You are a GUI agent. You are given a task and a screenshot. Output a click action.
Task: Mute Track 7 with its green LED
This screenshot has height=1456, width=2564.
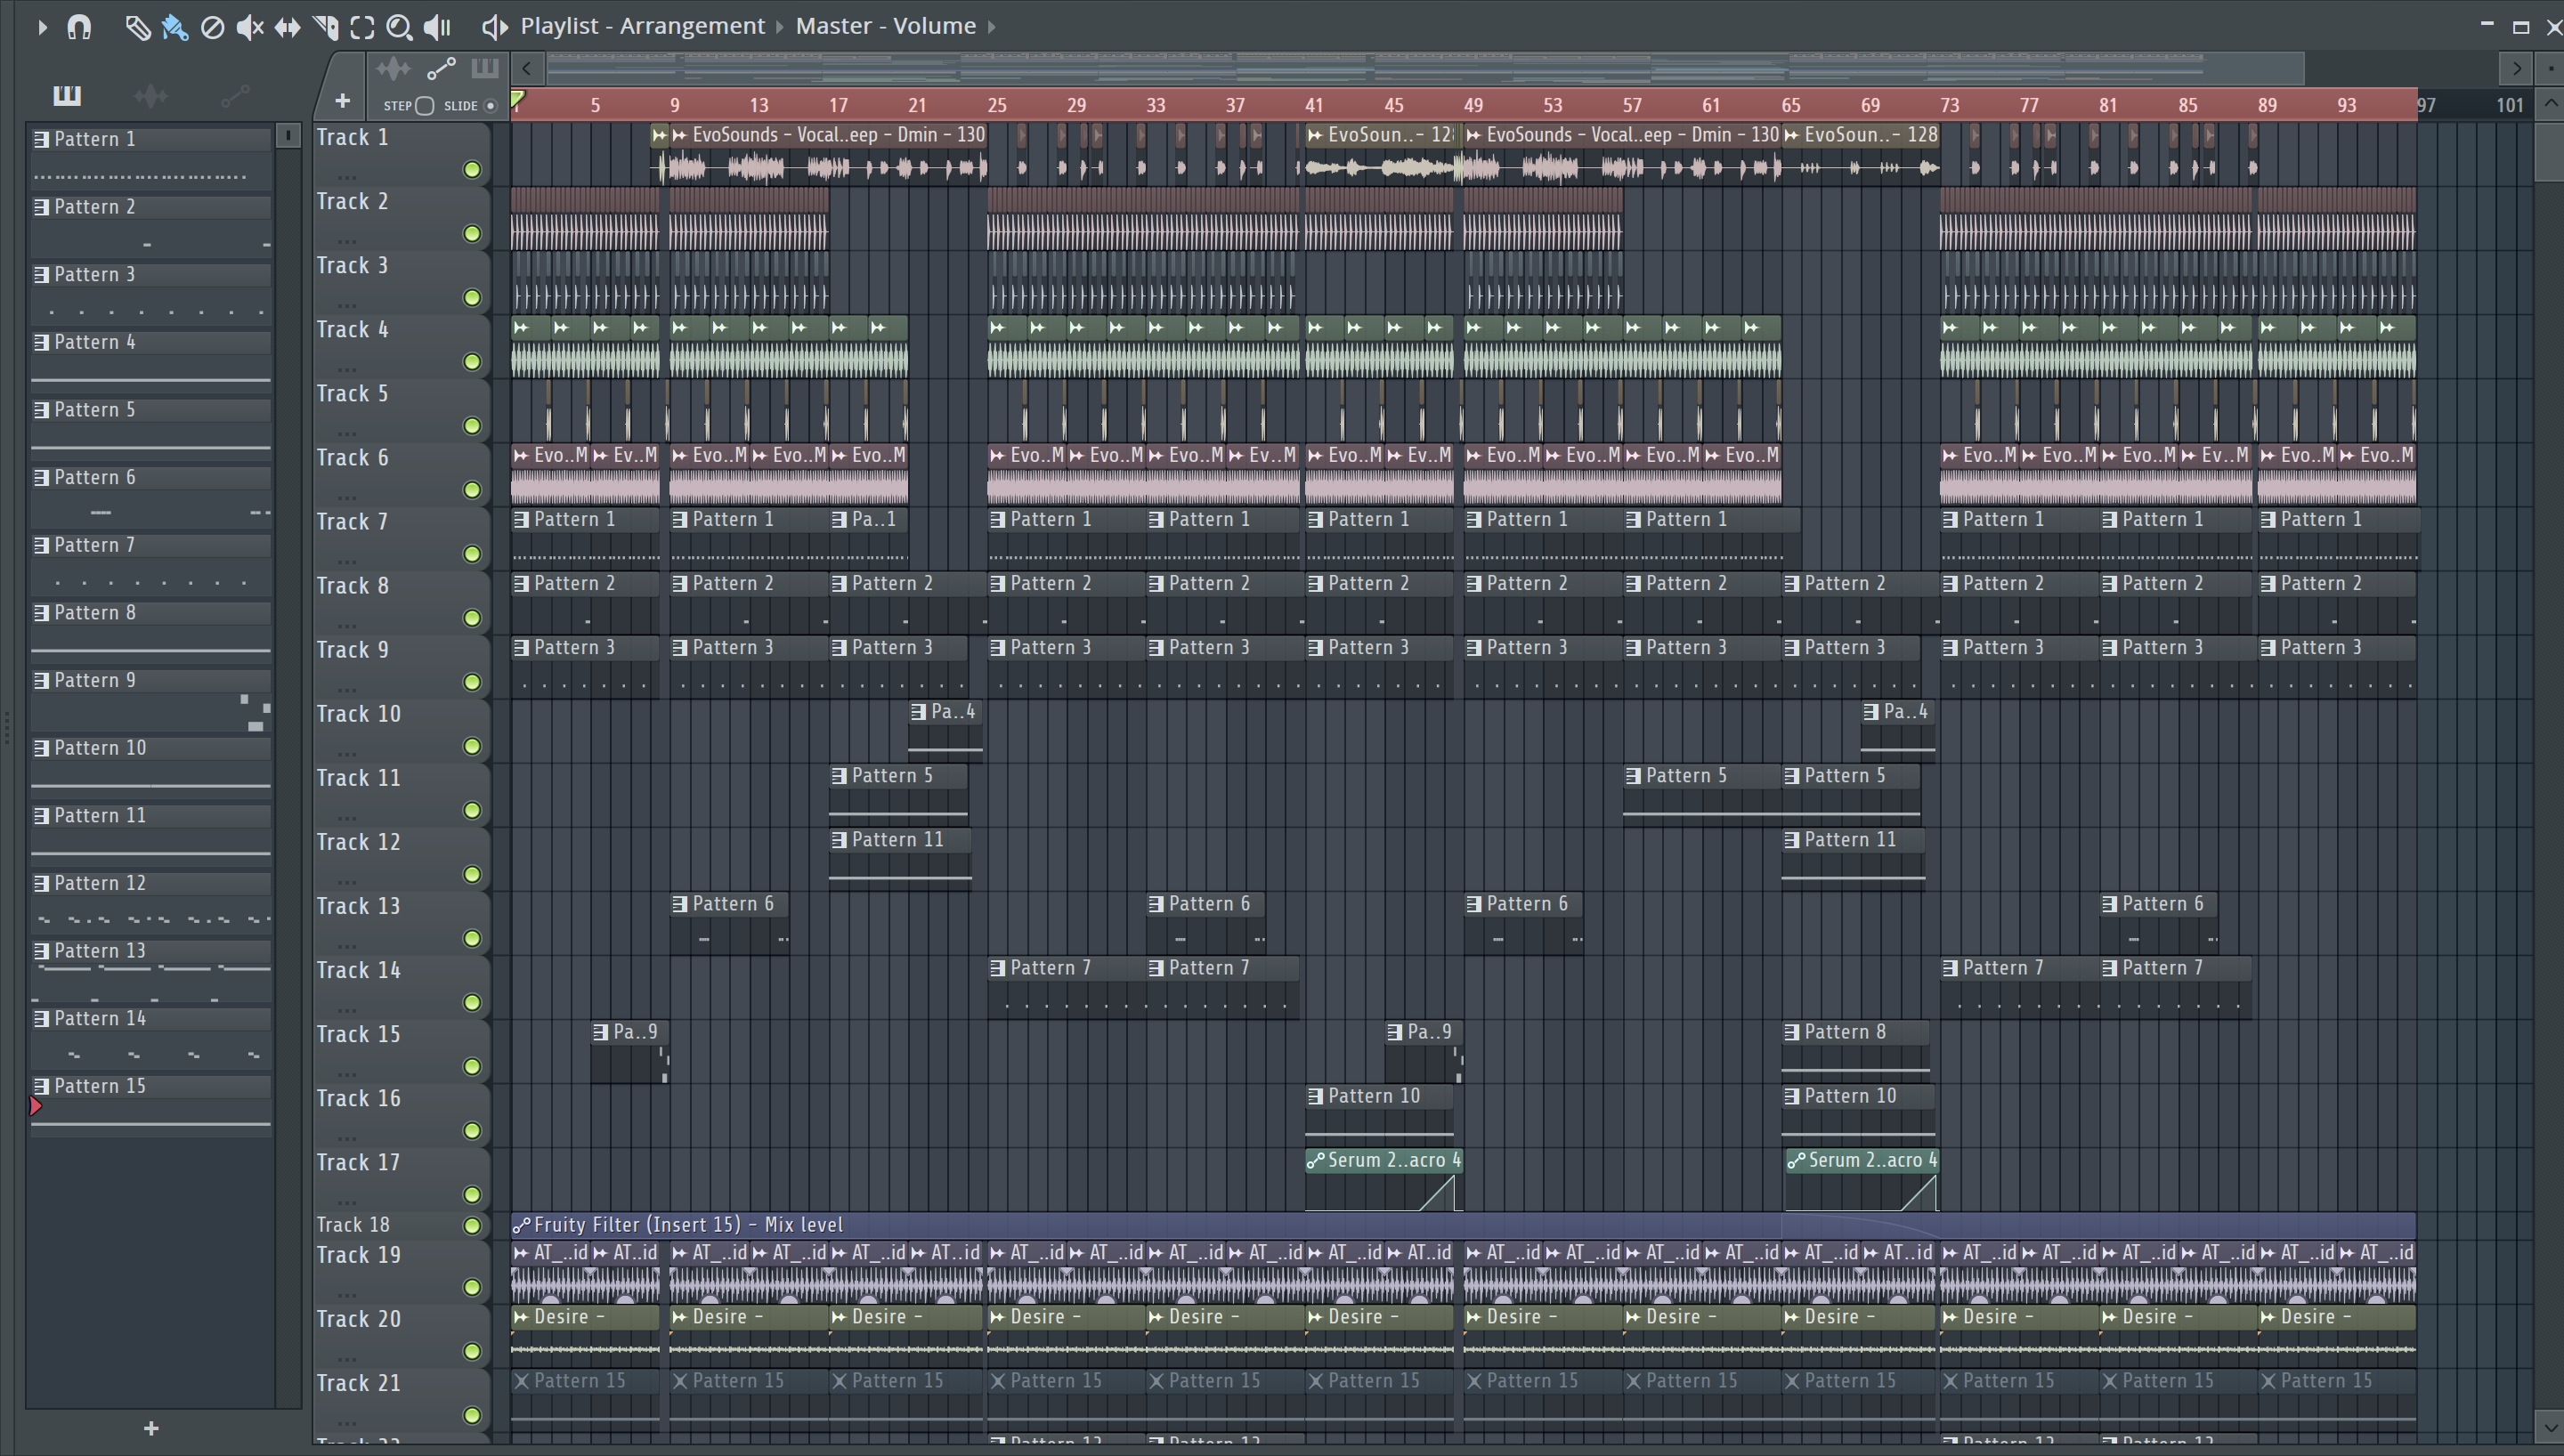(472, 554)
